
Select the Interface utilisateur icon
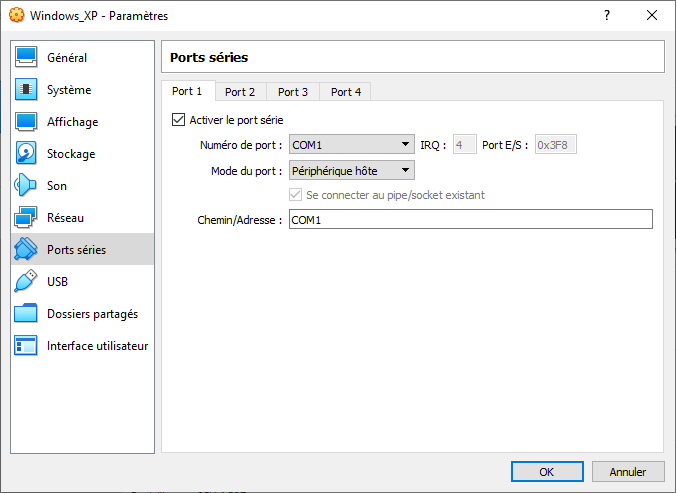point(27,346)
